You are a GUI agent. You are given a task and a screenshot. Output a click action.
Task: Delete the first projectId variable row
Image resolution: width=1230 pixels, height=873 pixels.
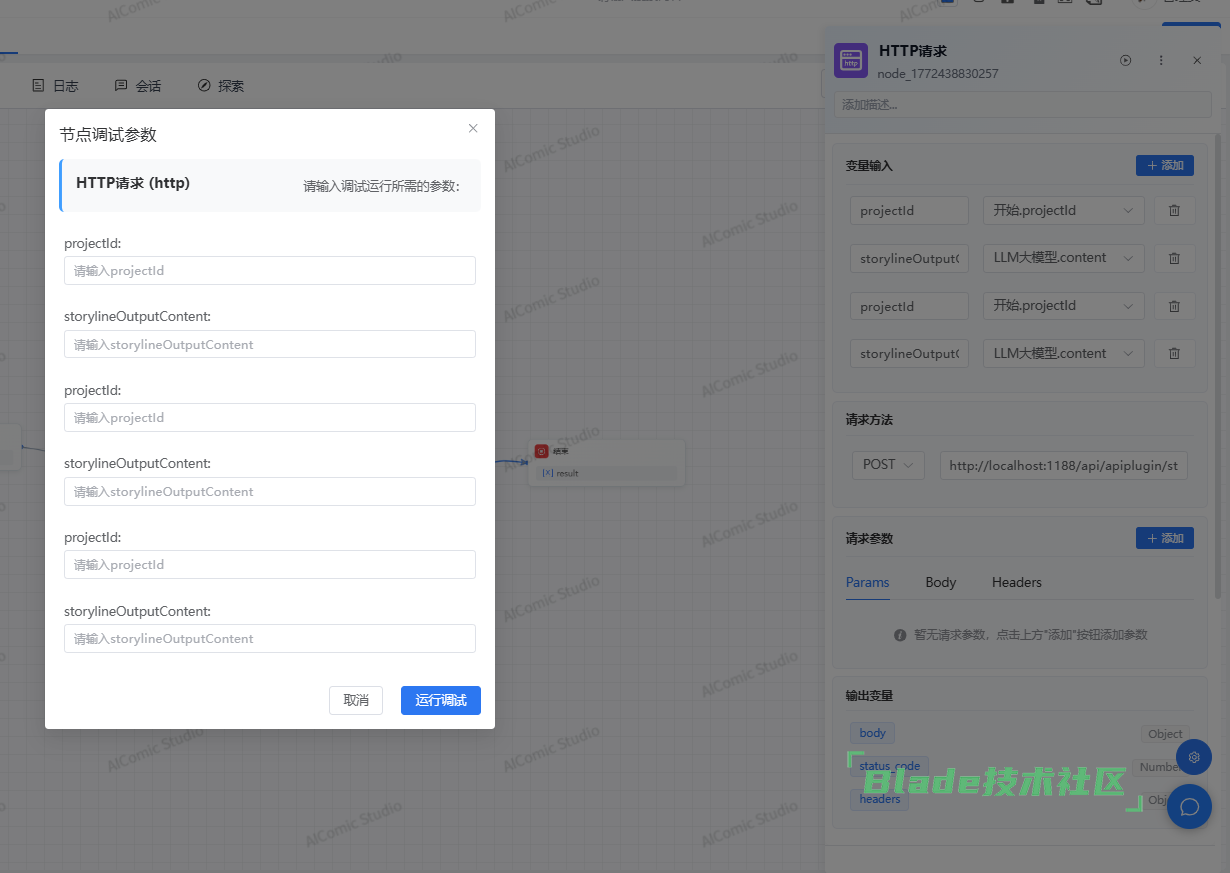1174,211
